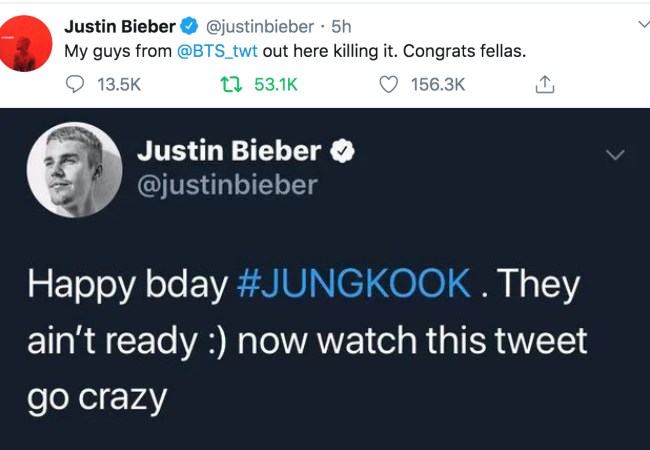Open the #JUNGKOOK hashtag link
Viewport: 650px width, 450px height.
click(354, 284)
